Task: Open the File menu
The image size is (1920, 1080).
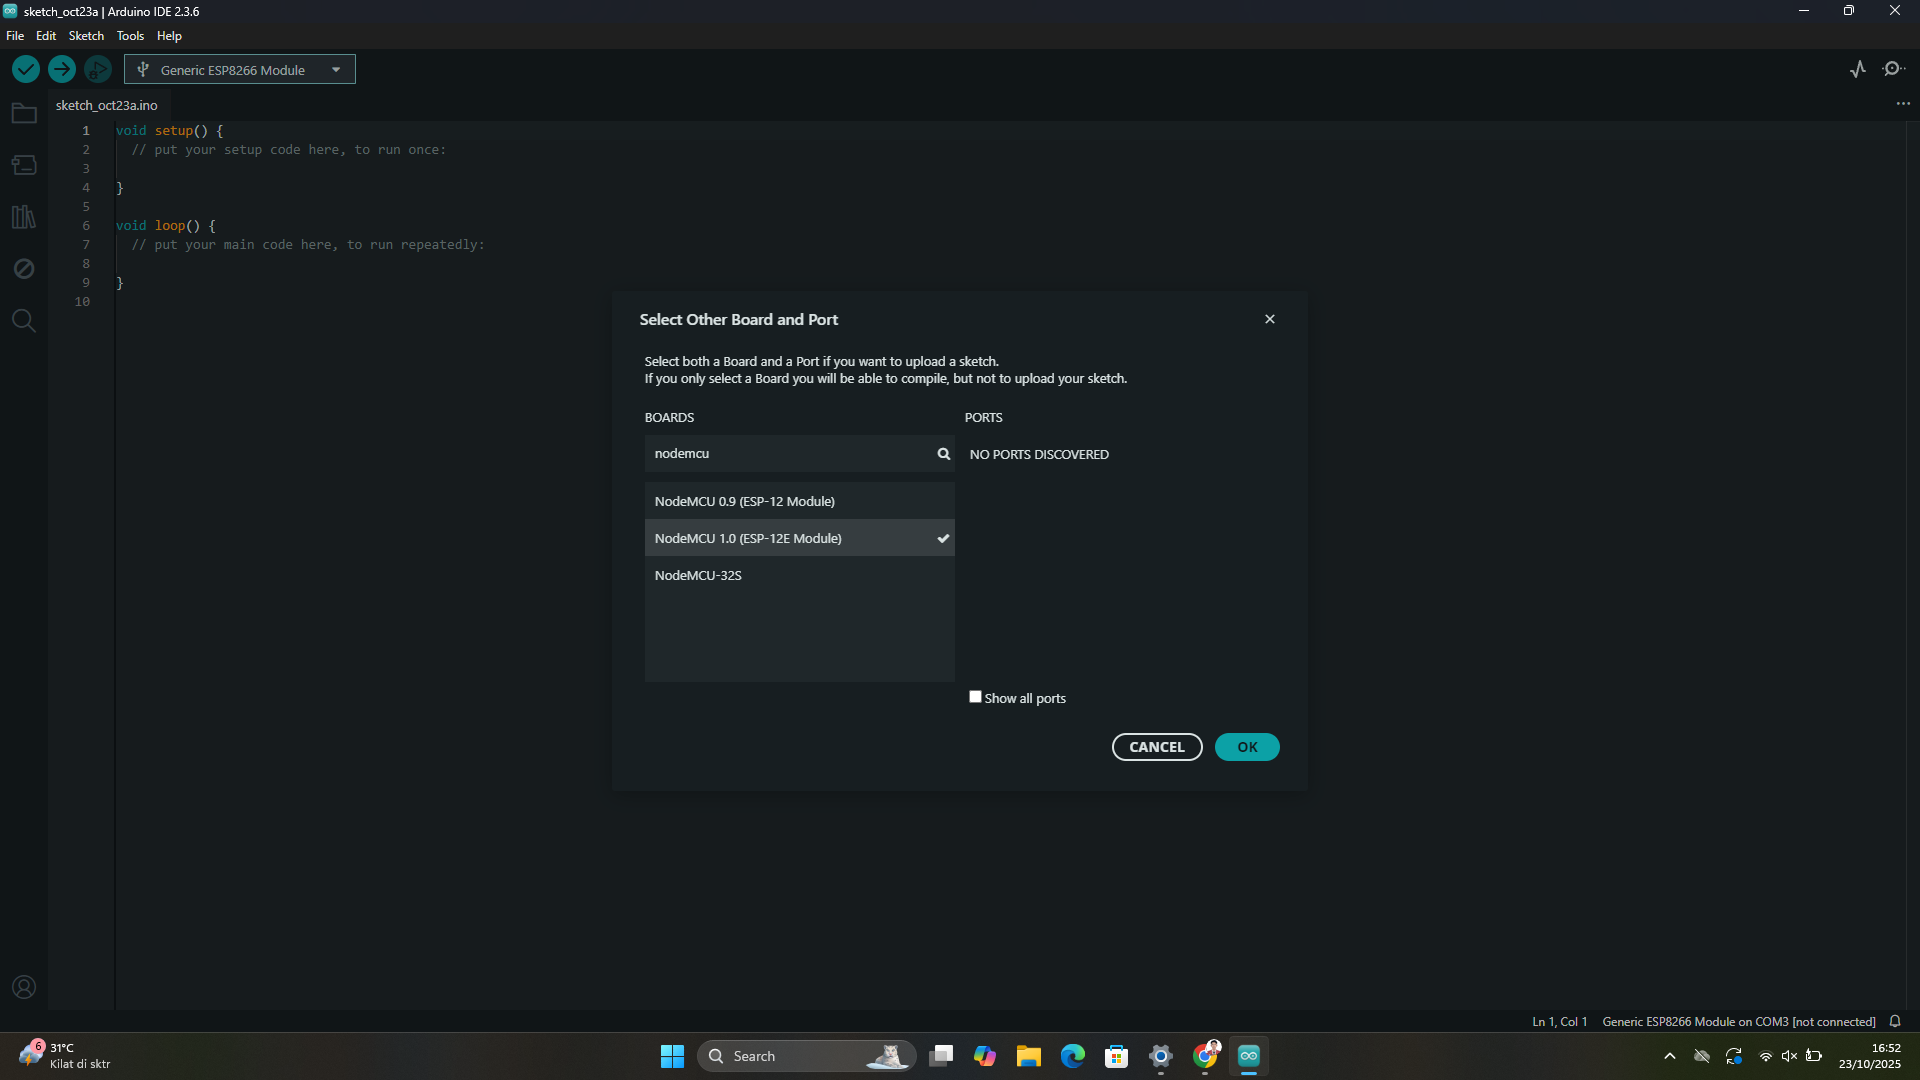Action: click(x=15, y=36)
